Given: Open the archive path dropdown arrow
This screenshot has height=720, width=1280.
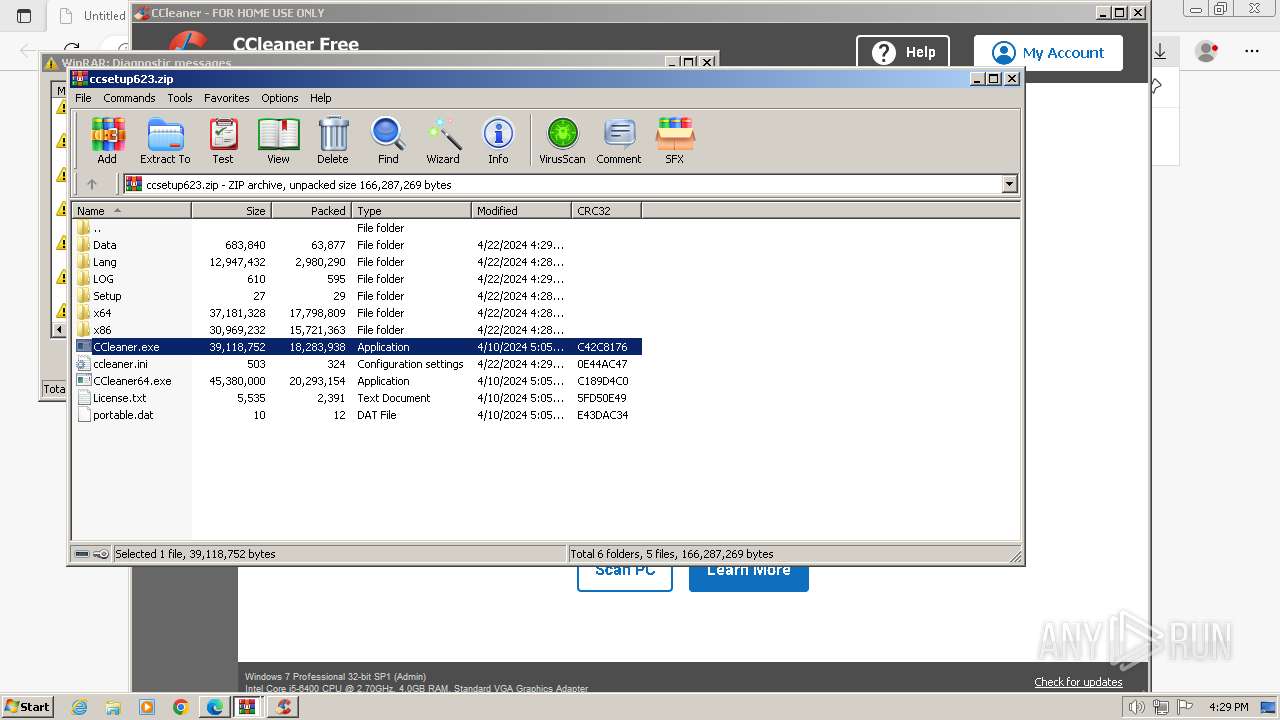Looking at the screenshot, I should click(x=1009, y=184).
